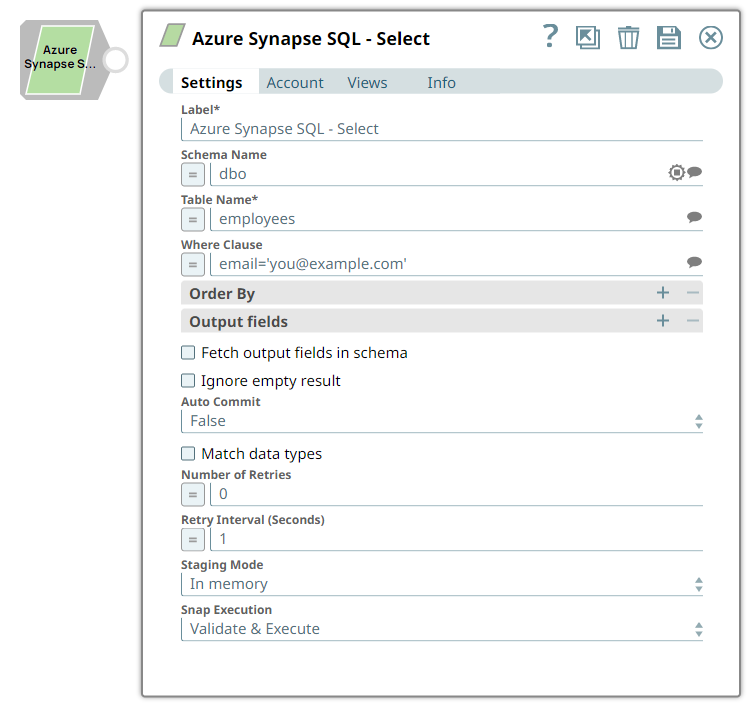
Task: Remove Order By row with minus
Action: coord(693,293)
